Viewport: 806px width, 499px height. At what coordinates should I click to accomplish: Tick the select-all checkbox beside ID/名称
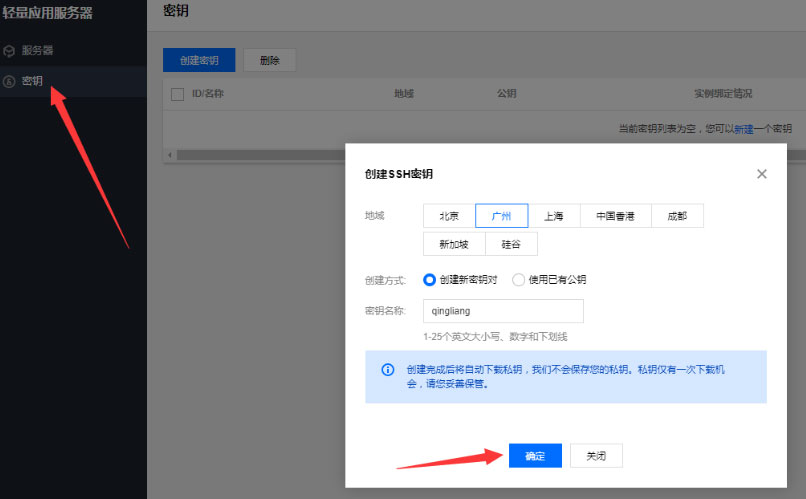177,94
